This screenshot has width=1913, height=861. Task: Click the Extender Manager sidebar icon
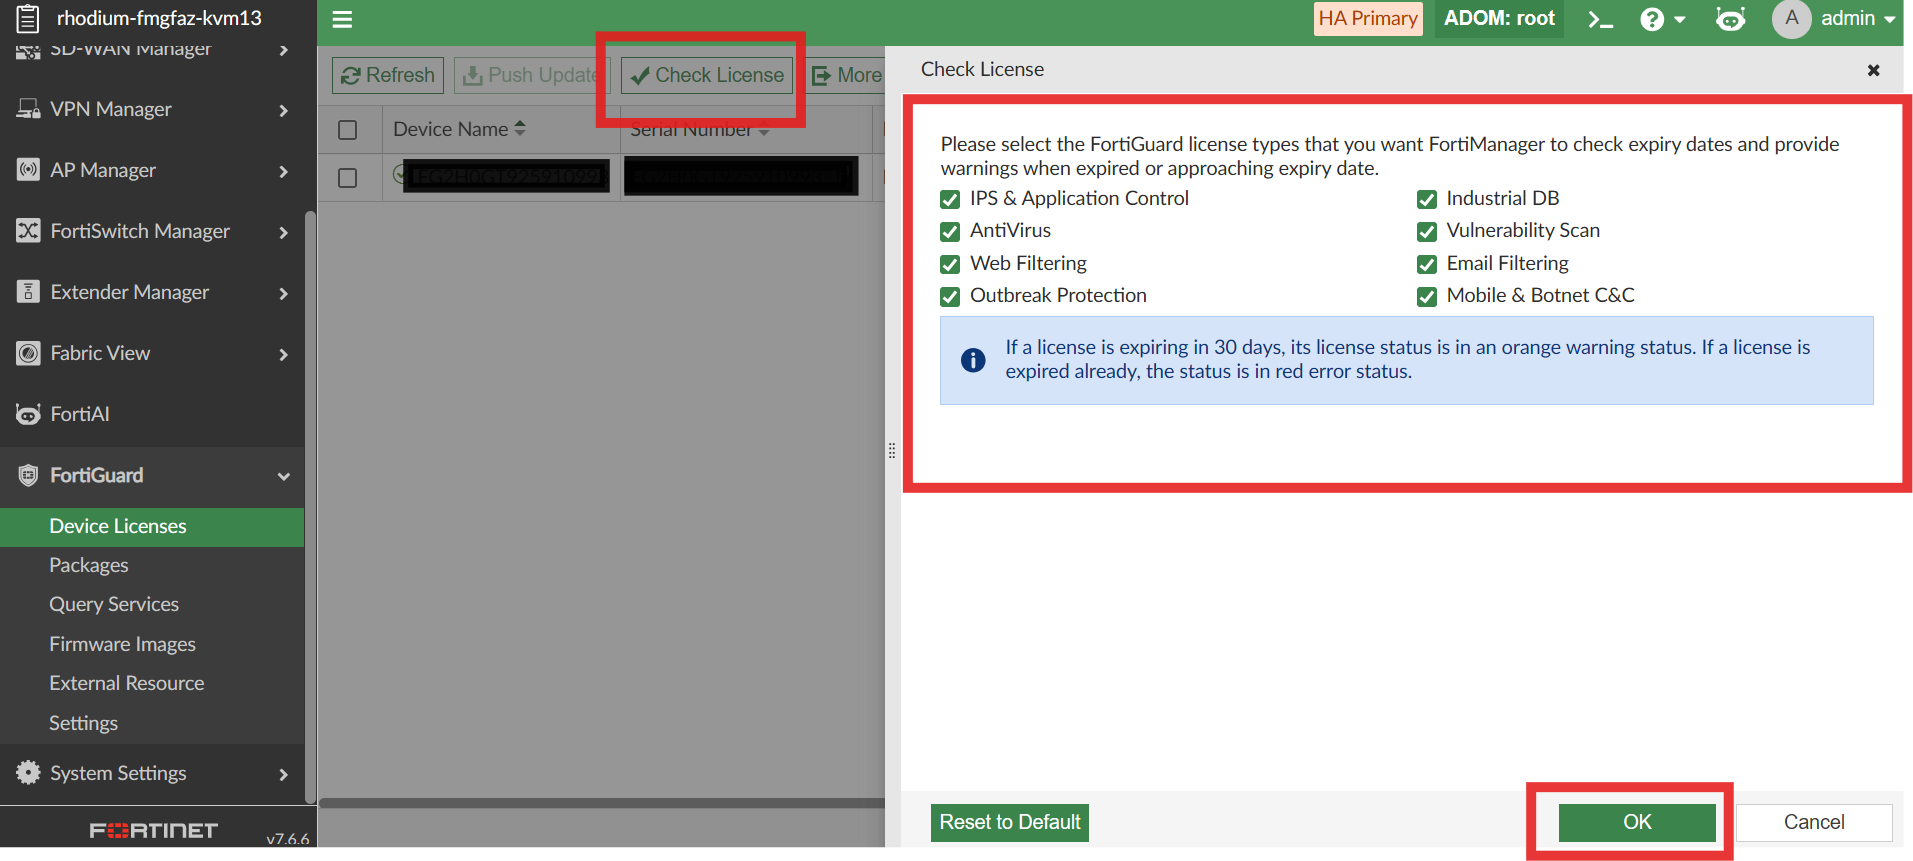(x=28, y=292)
